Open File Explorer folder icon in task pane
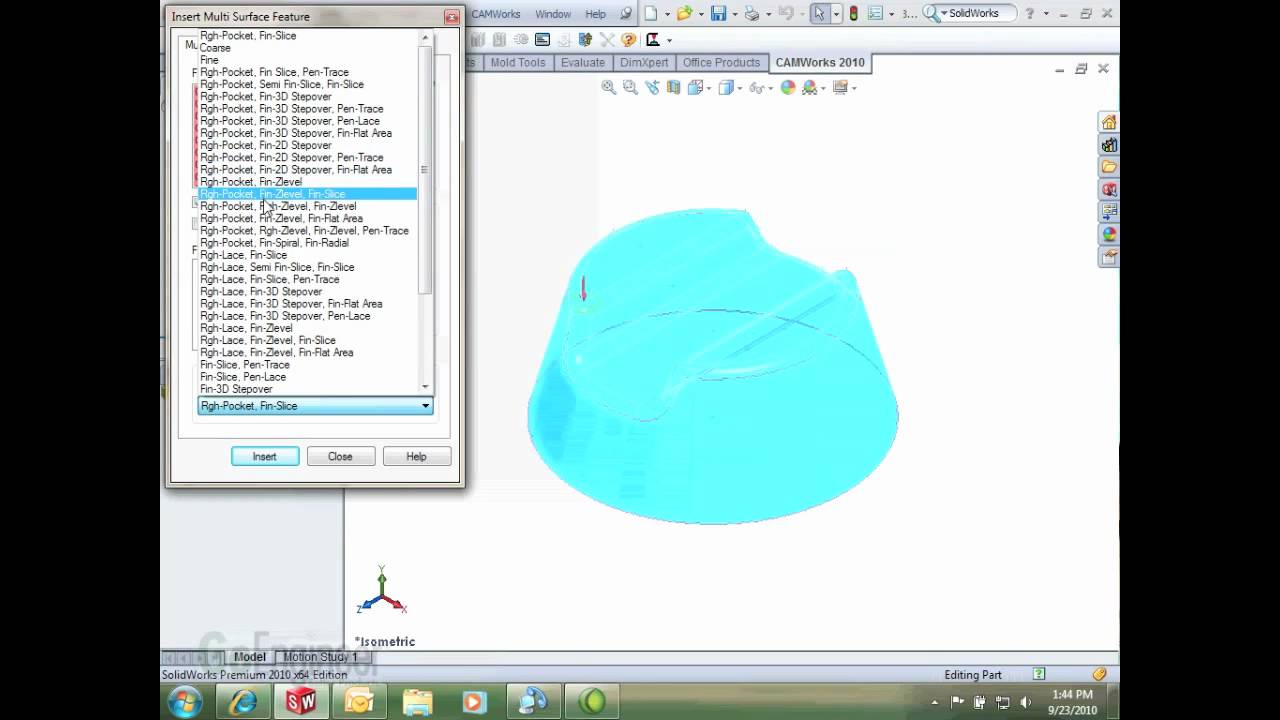This screenshot has width=1280, height=720. [x=1109, y=167]
